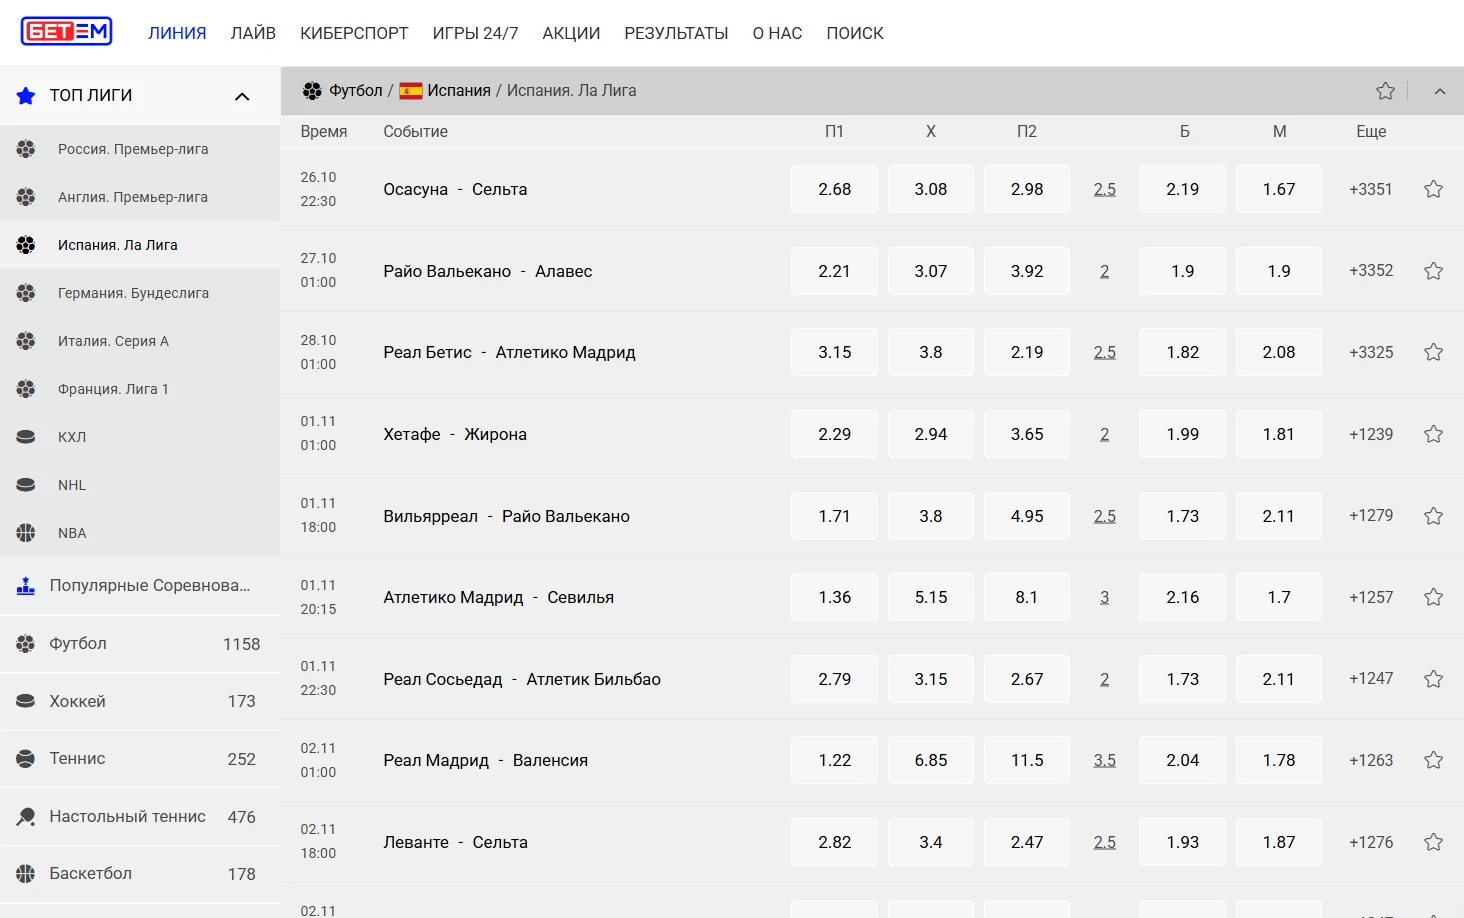Click the tennis ball sport icon

tap(26, 759)
